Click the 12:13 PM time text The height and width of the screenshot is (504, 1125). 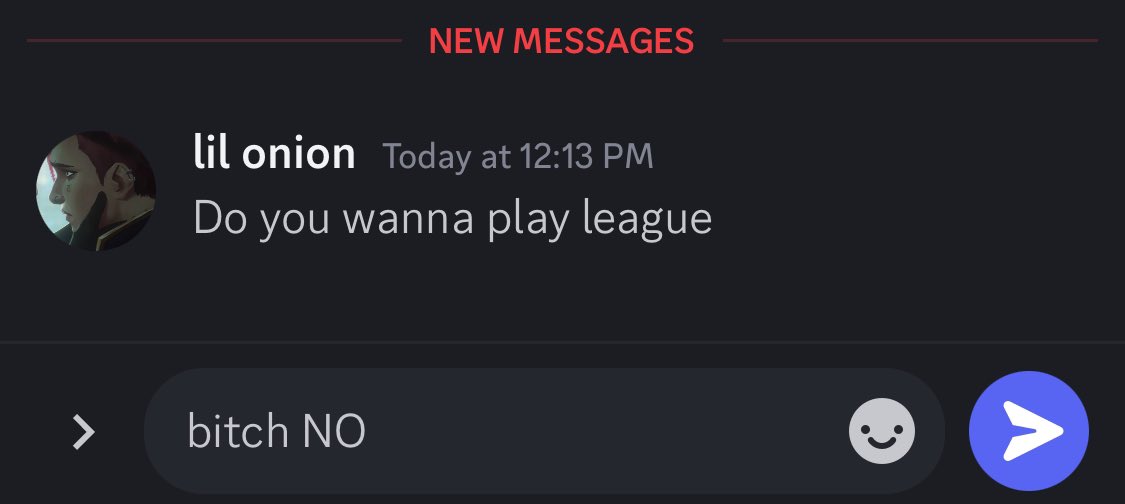[586, 156]
